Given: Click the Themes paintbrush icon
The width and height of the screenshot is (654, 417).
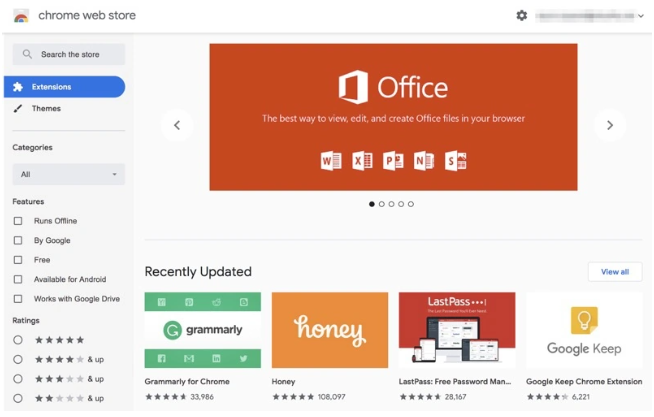Looking at the screenshot, I should (18, 108).
